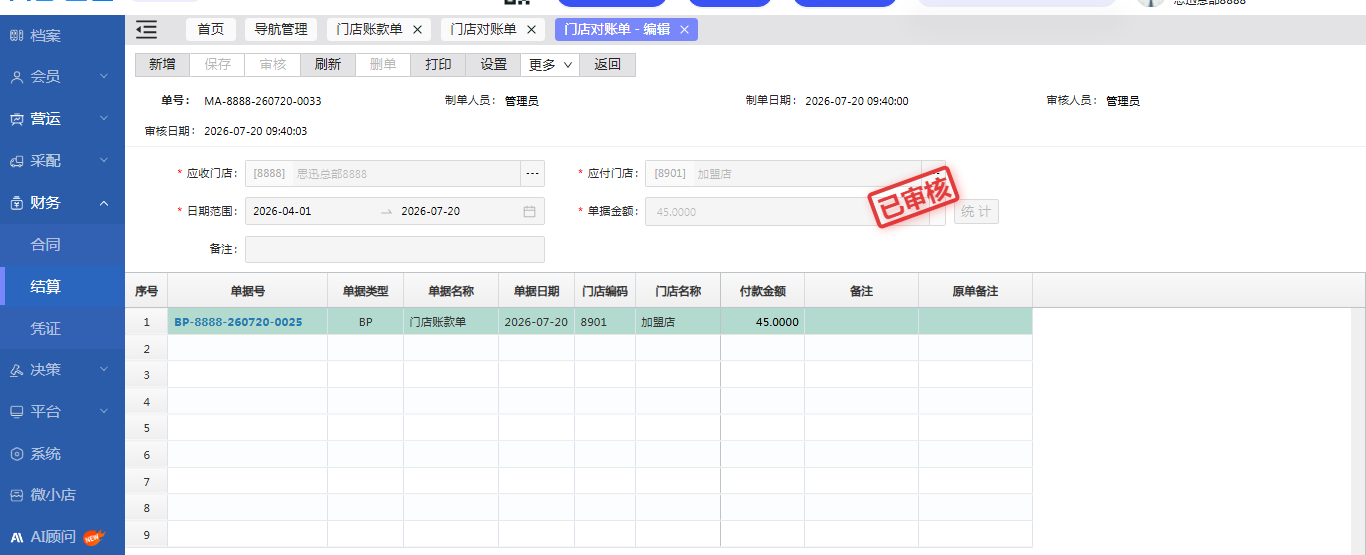Viewport: 1366px width, 555px height.
Task: Click the BP type cell in row 1
Action: [365, 322]
